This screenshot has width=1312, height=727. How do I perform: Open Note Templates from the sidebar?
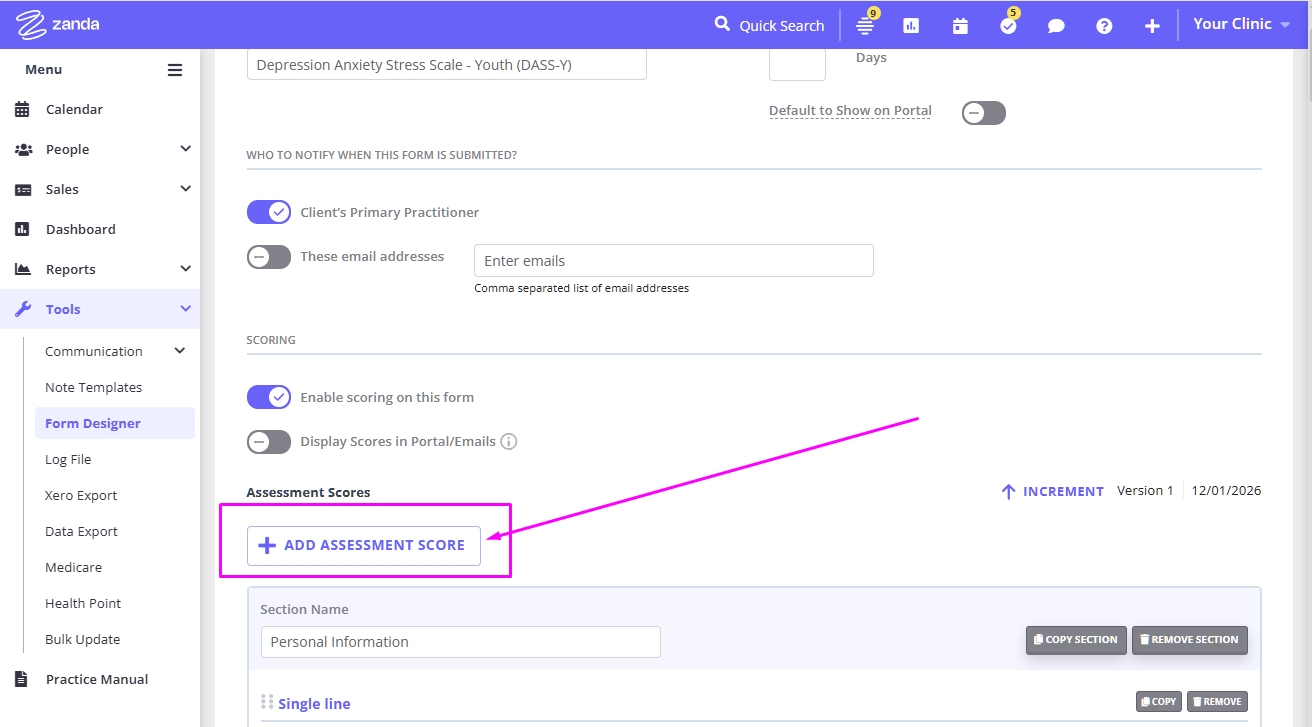click(93, 387)
